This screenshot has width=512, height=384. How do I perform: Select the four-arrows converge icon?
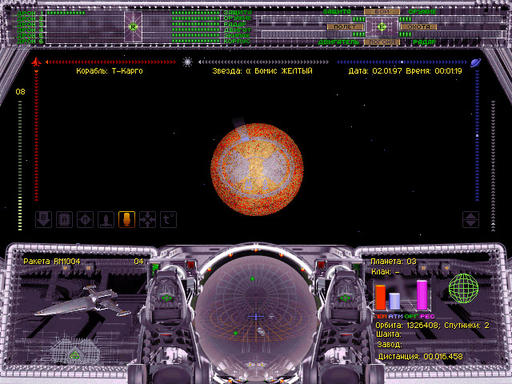pos(147,220)
